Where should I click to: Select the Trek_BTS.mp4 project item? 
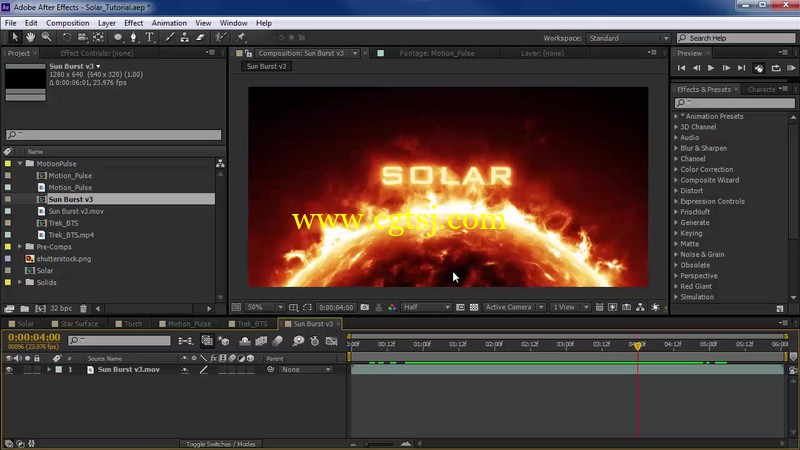tap(71, 235)
